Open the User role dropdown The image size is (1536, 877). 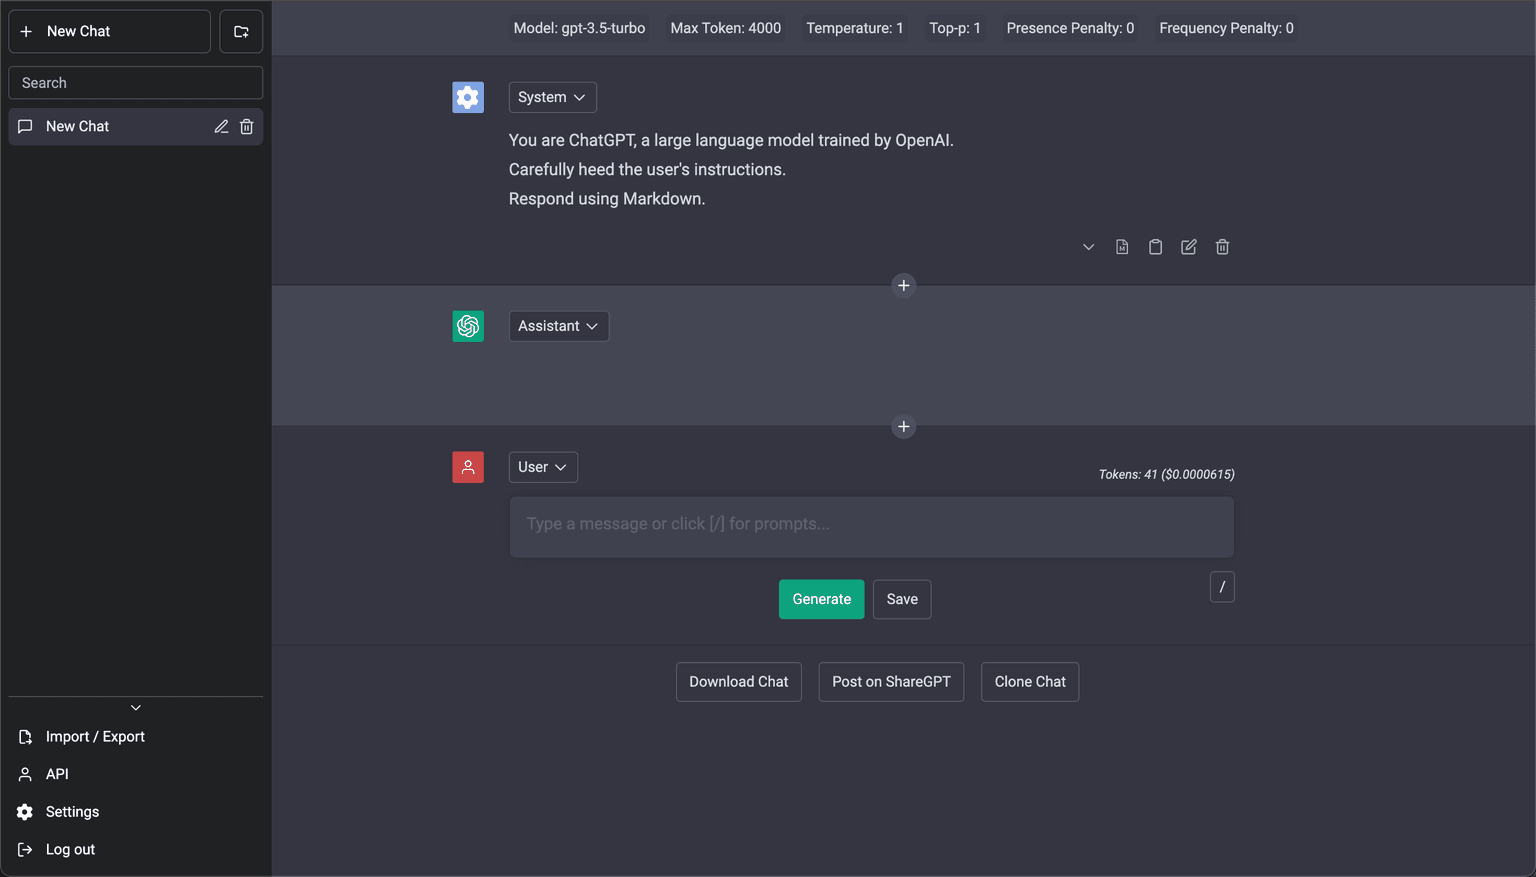(x=543, y=467)
